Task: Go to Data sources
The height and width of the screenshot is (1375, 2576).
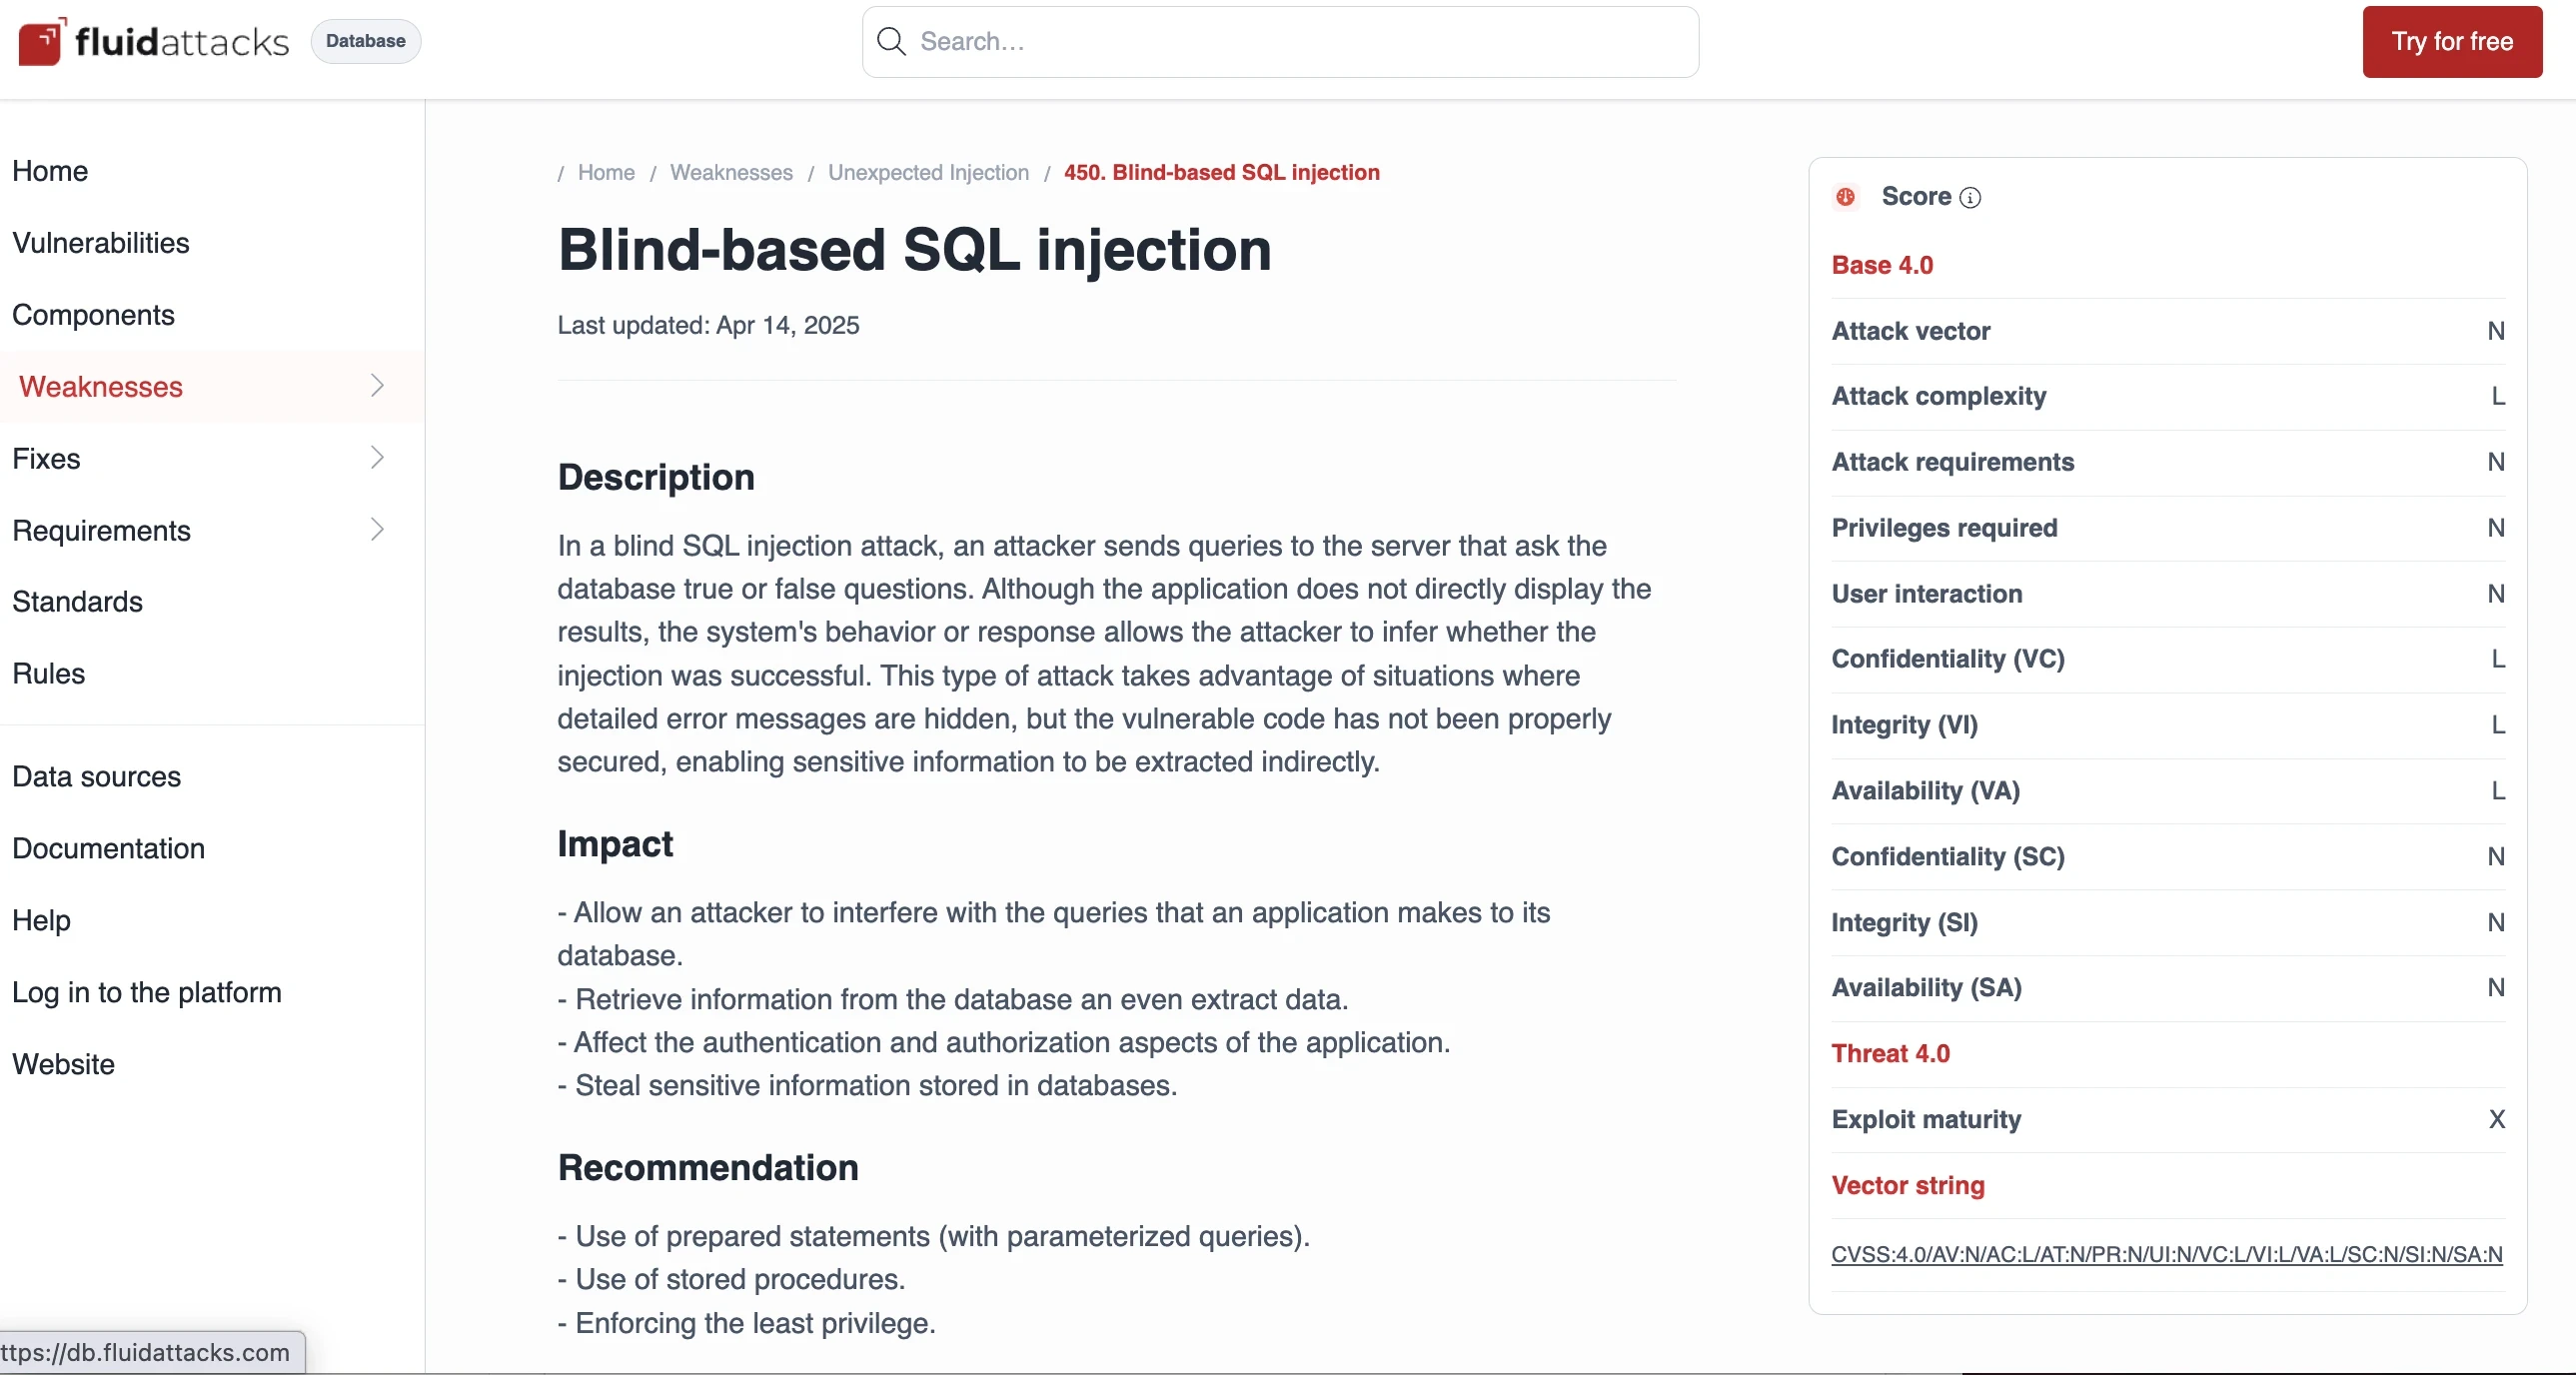Action: pyautogui.click(x=96, y=777)
